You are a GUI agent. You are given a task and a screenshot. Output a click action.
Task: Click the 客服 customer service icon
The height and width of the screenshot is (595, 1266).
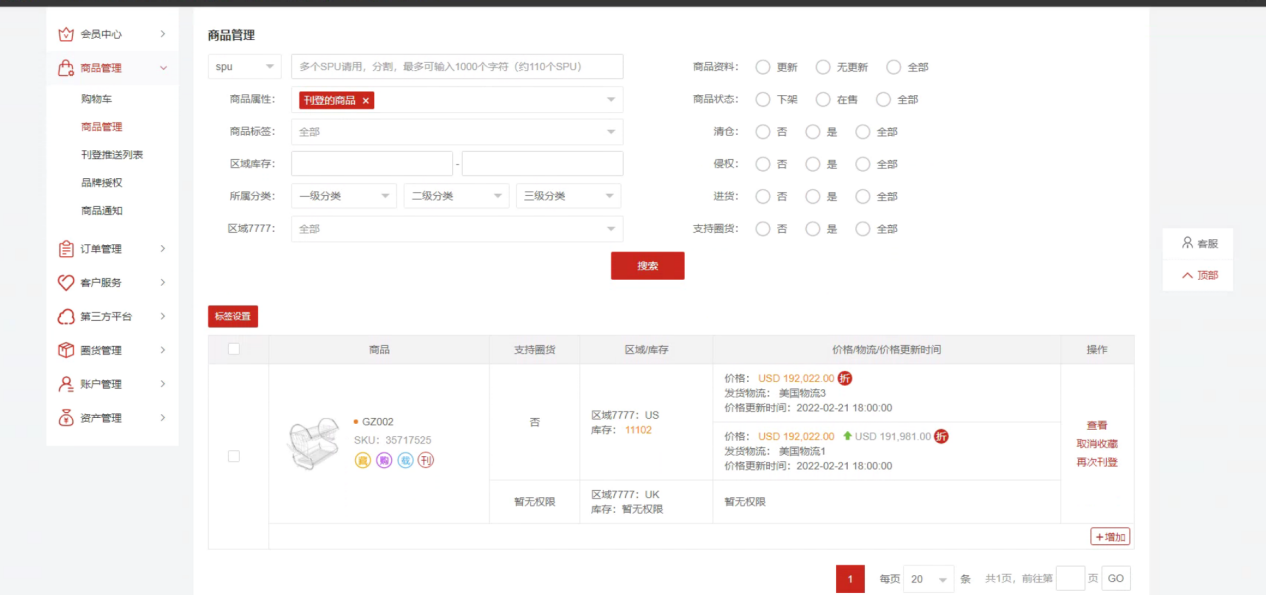point(1187,243)
